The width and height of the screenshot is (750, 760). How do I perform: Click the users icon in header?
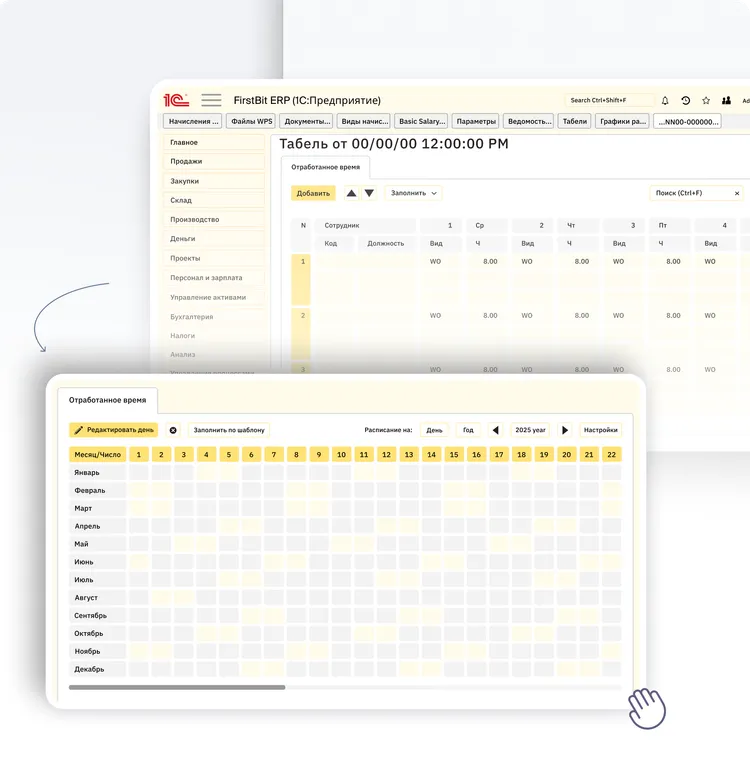[x=726, y=100]
